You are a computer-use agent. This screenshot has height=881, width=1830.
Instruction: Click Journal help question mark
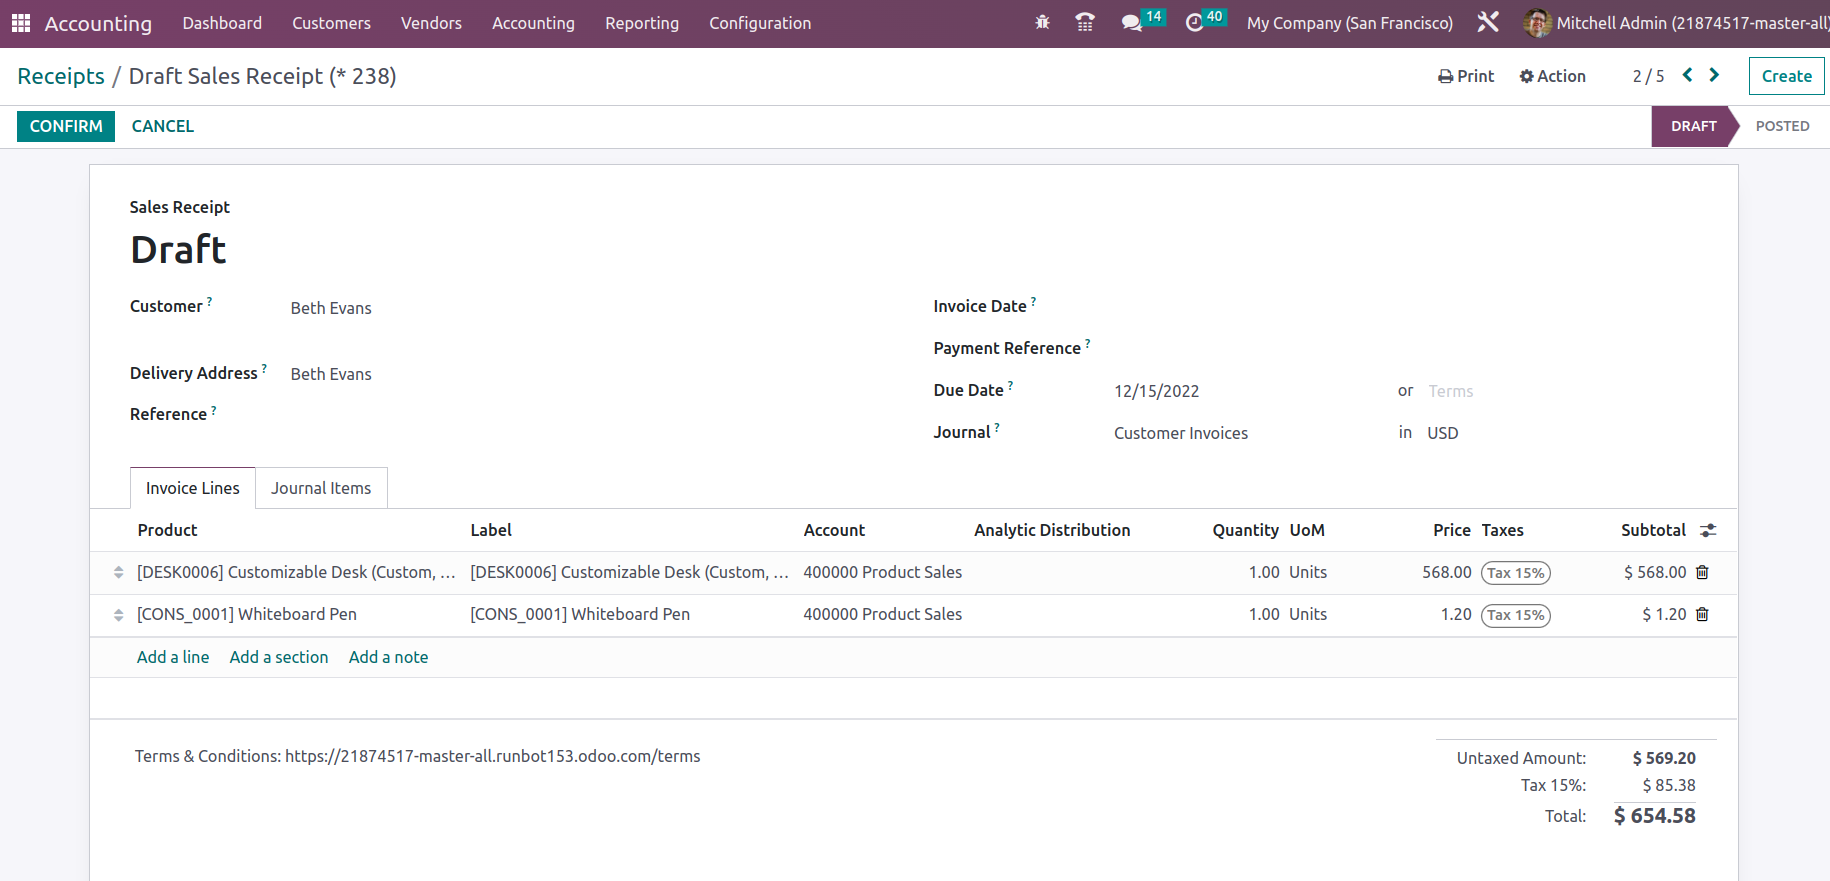coord(997,427)
